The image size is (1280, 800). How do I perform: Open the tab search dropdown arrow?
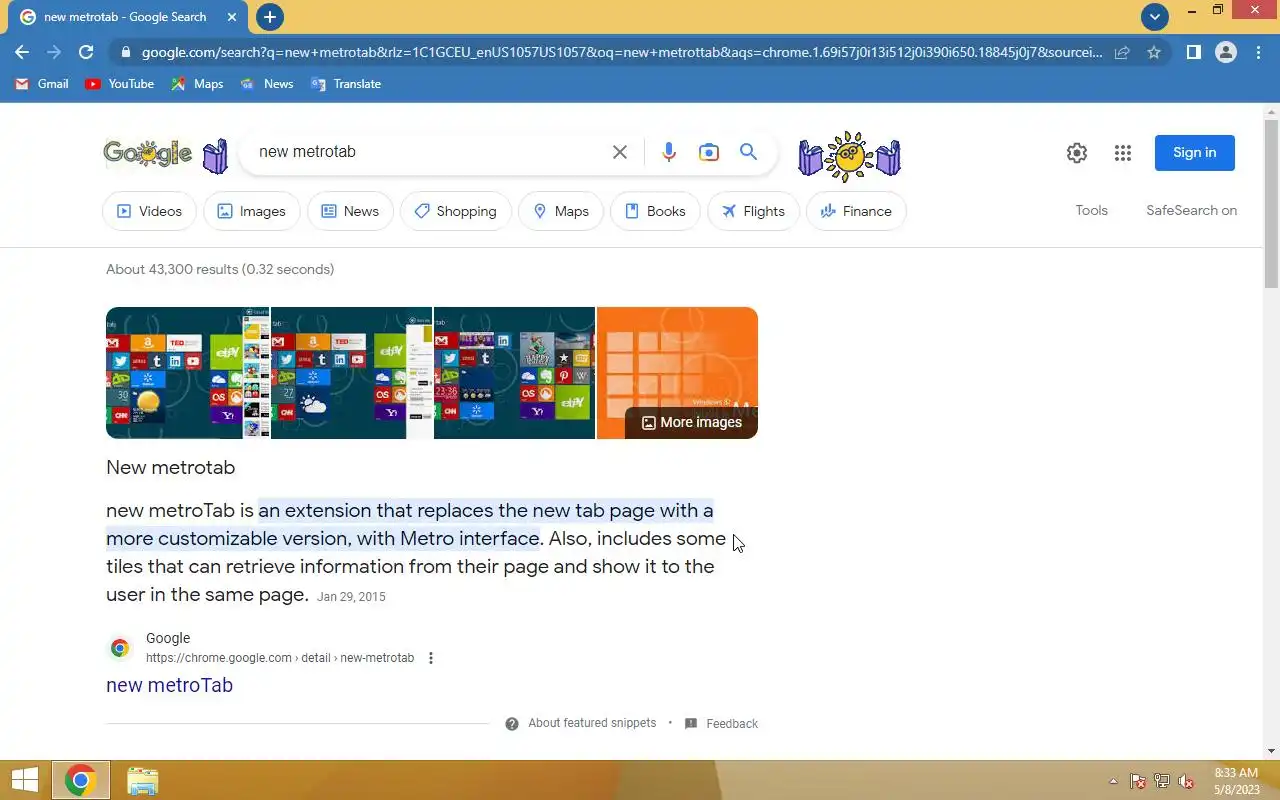(x=1155, y=17)
